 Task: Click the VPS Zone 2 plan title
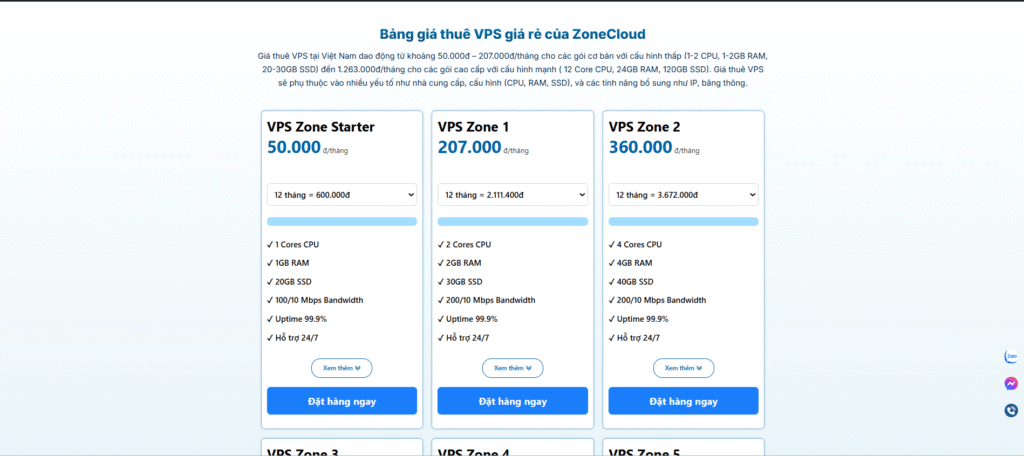(x=645, y=127)
